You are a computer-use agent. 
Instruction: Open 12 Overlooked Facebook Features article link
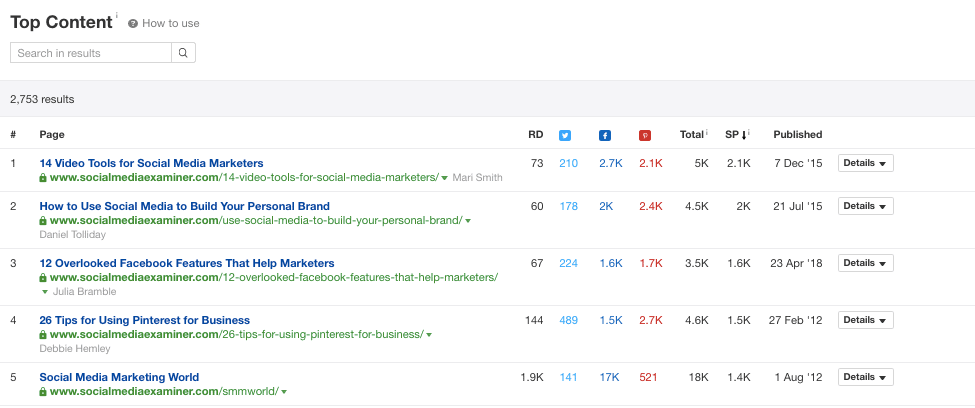[186, 263]
